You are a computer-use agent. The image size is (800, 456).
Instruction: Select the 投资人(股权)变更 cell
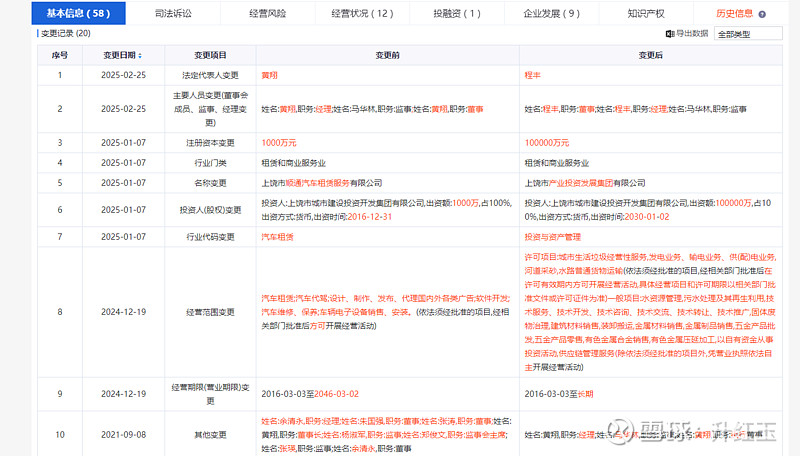click(210, 210)
